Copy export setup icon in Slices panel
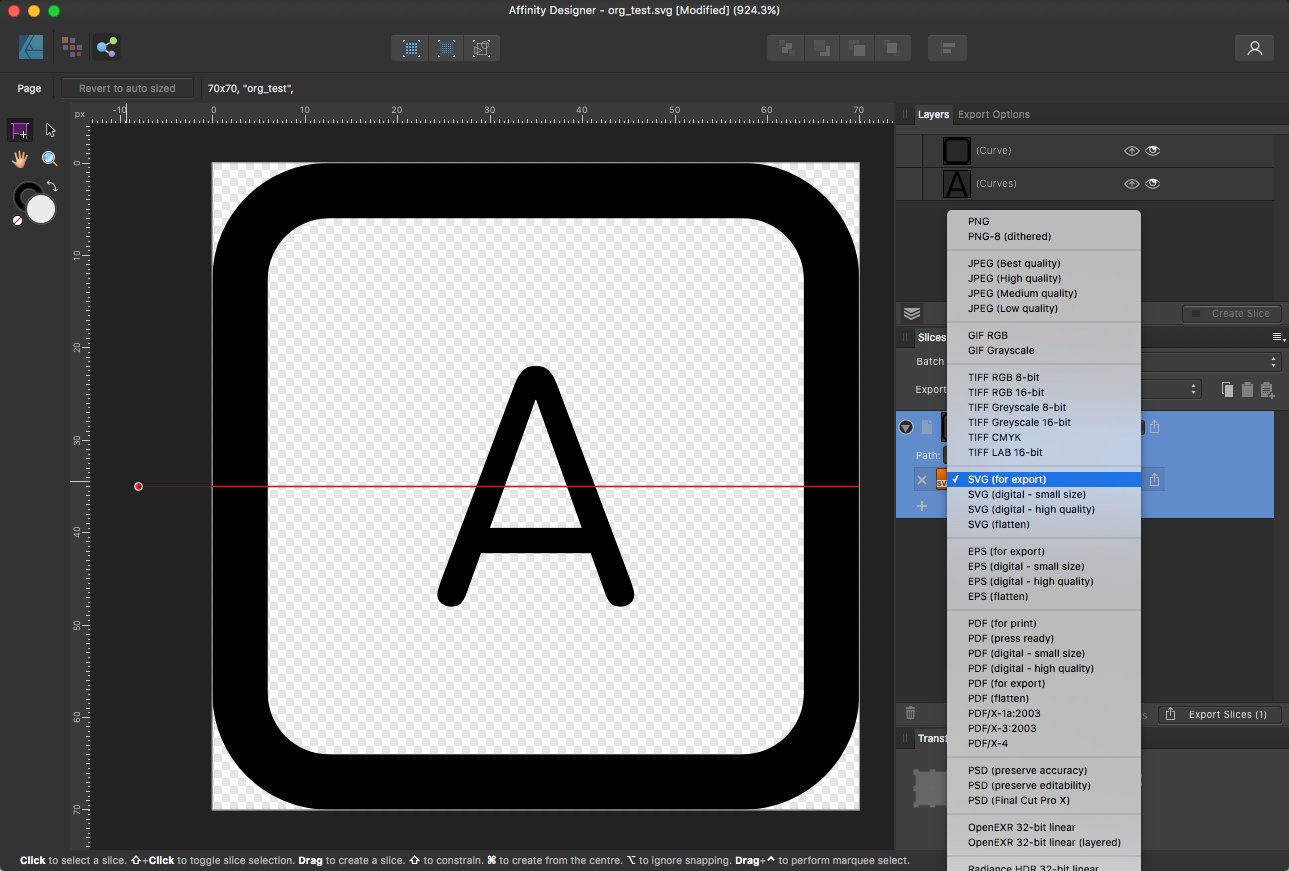Viewport: 1289px width, 871px height. coord(1228,390)
